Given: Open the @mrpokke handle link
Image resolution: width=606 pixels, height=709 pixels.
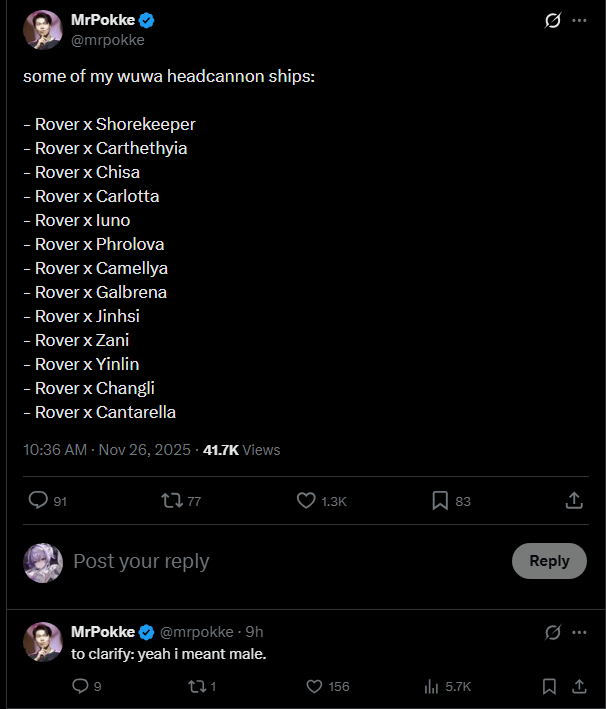Looking at the screenshot, I should pyautogui.click(x=108, y=40).
